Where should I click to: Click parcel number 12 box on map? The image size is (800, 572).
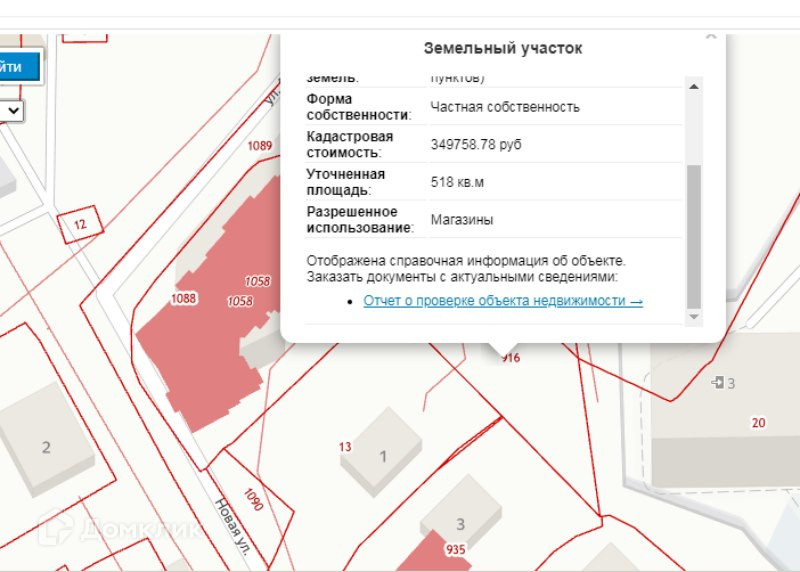(x=80, y=225)
